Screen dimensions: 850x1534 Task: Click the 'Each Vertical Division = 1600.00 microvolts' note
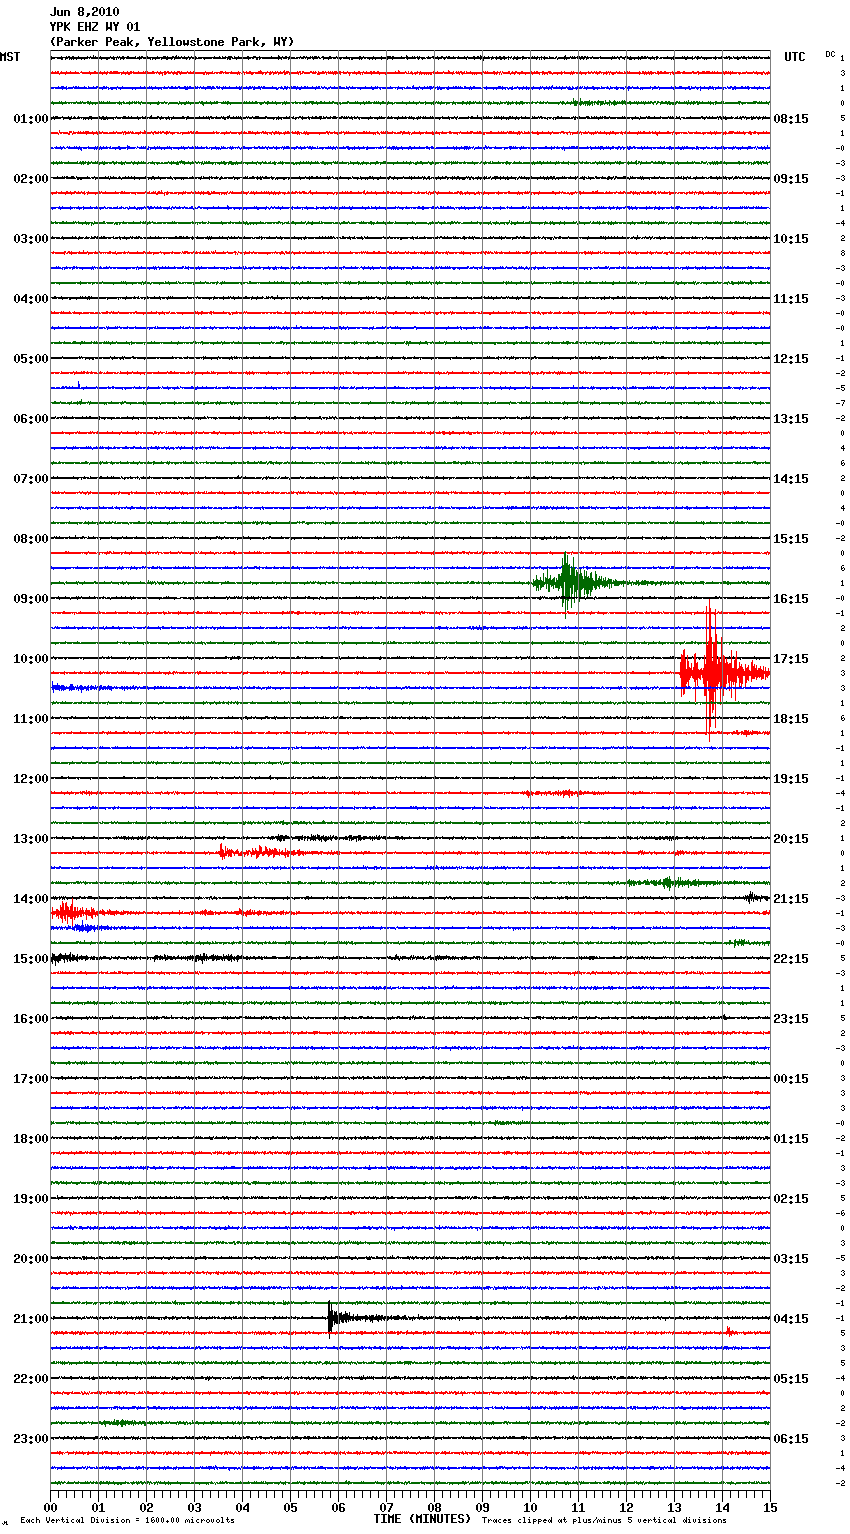click(x=127, y=1521)
